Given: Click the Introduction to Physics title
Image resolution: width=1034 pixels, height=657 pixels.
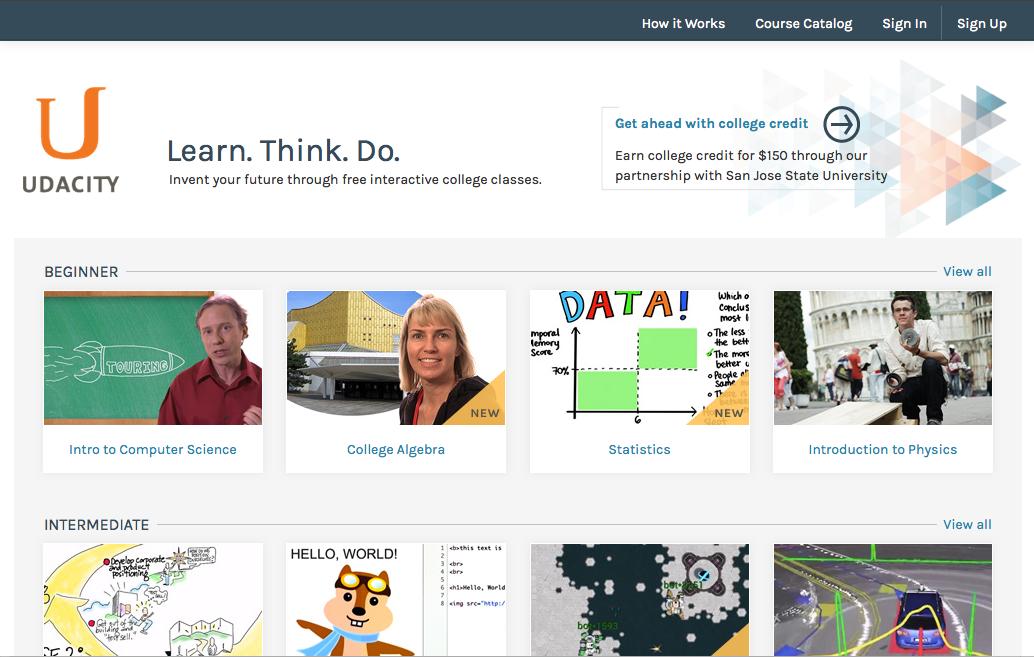Looking at the screenshot, I should [882, 449].
